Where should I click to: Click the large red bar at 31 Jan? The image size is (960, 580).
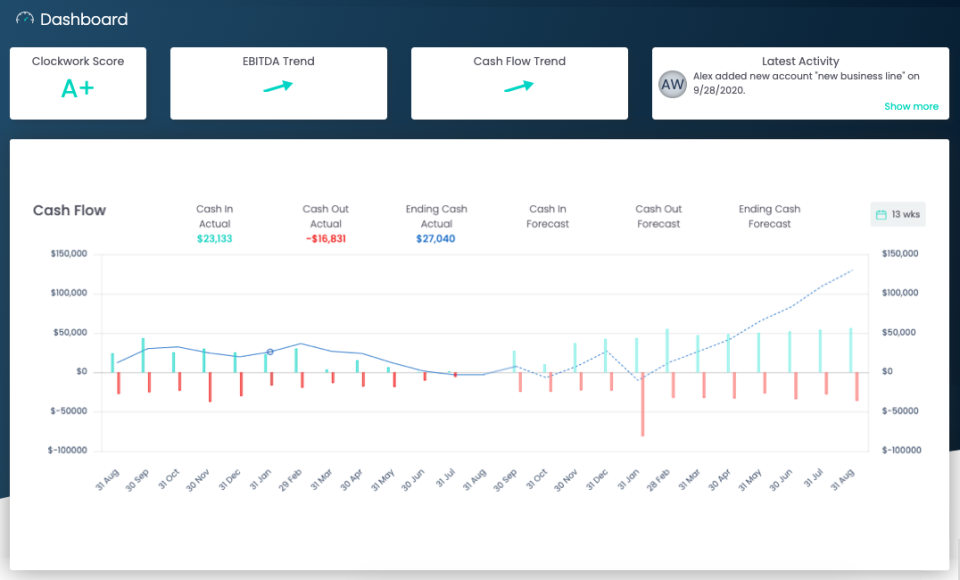pos(641,405)
